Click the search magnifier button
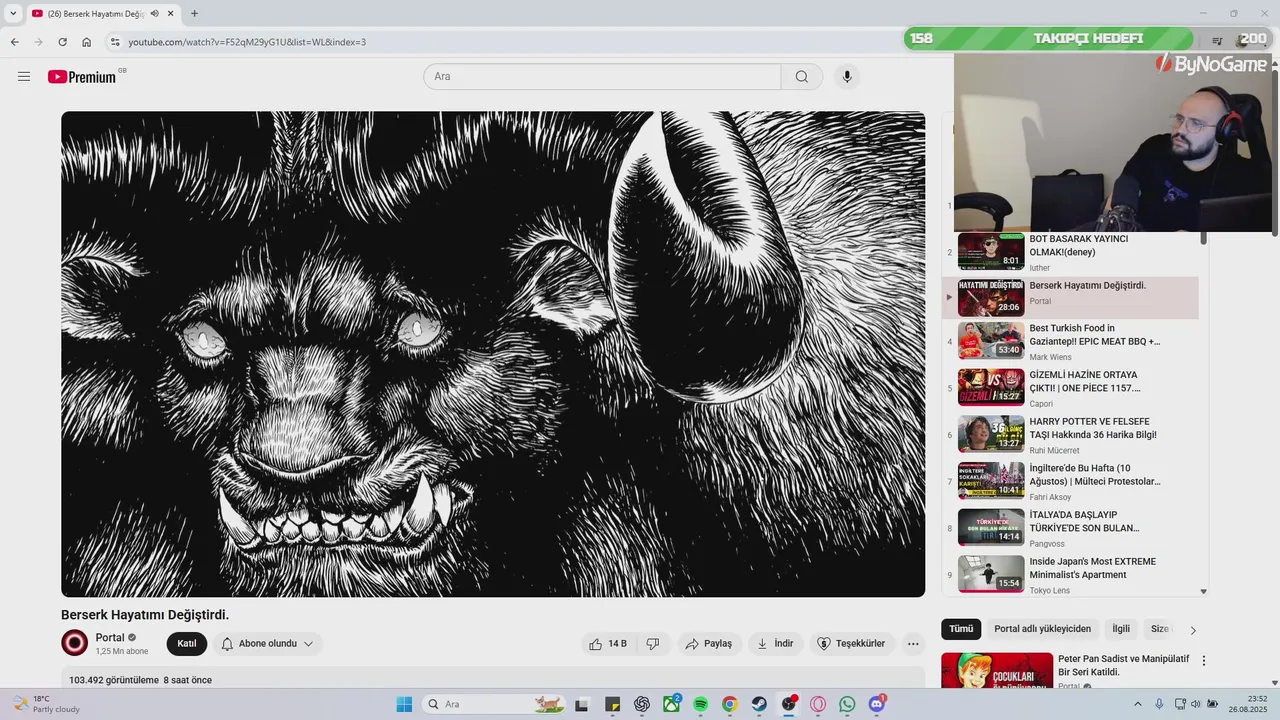The width and height of the screenshot is (1280, 720). pos(802,77)
